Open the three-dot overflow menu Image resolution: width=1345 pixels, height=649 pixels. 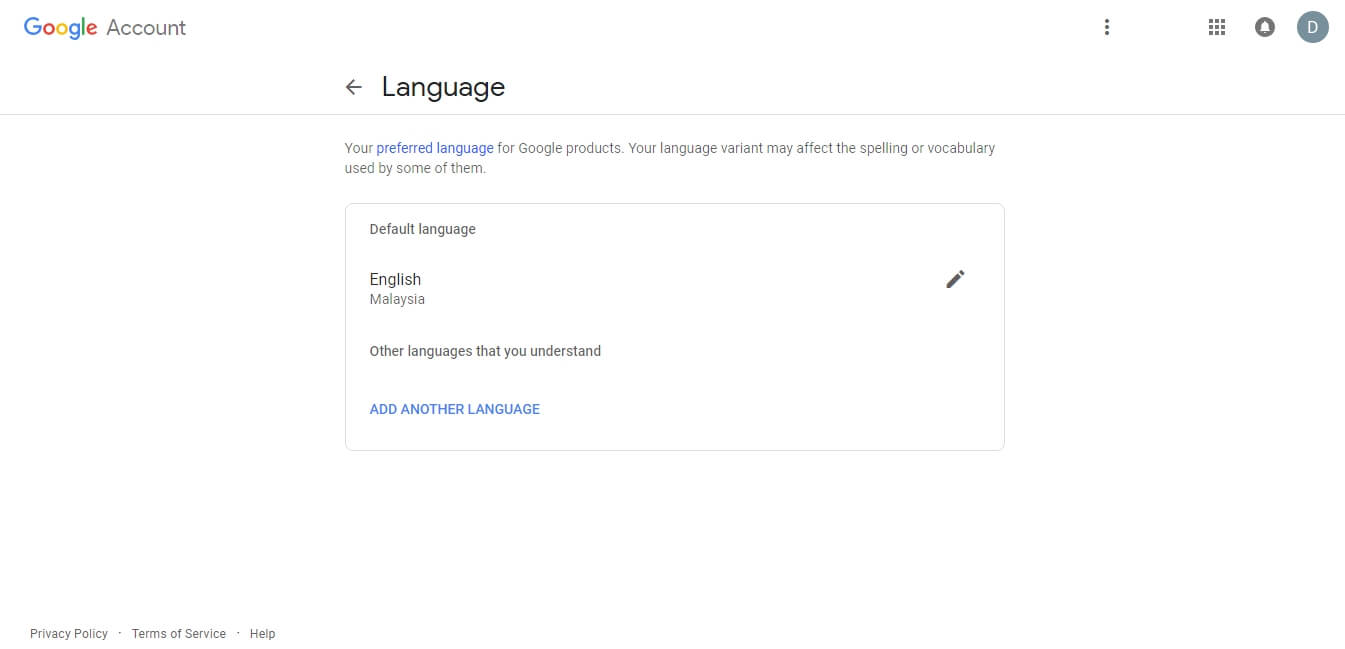click(x=1107, y=27)
